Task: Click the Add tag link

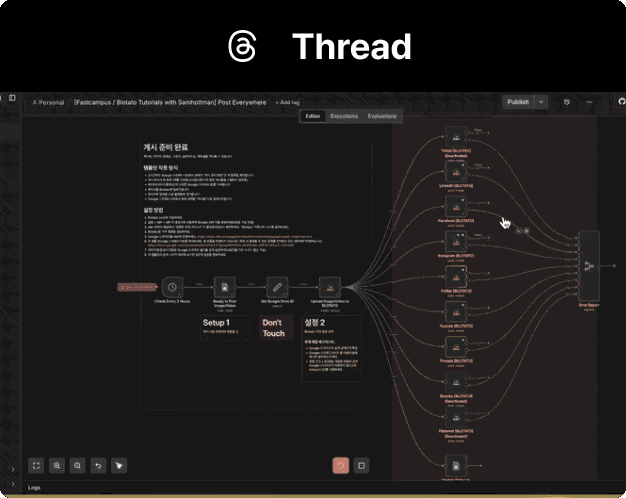Action: 287,102
